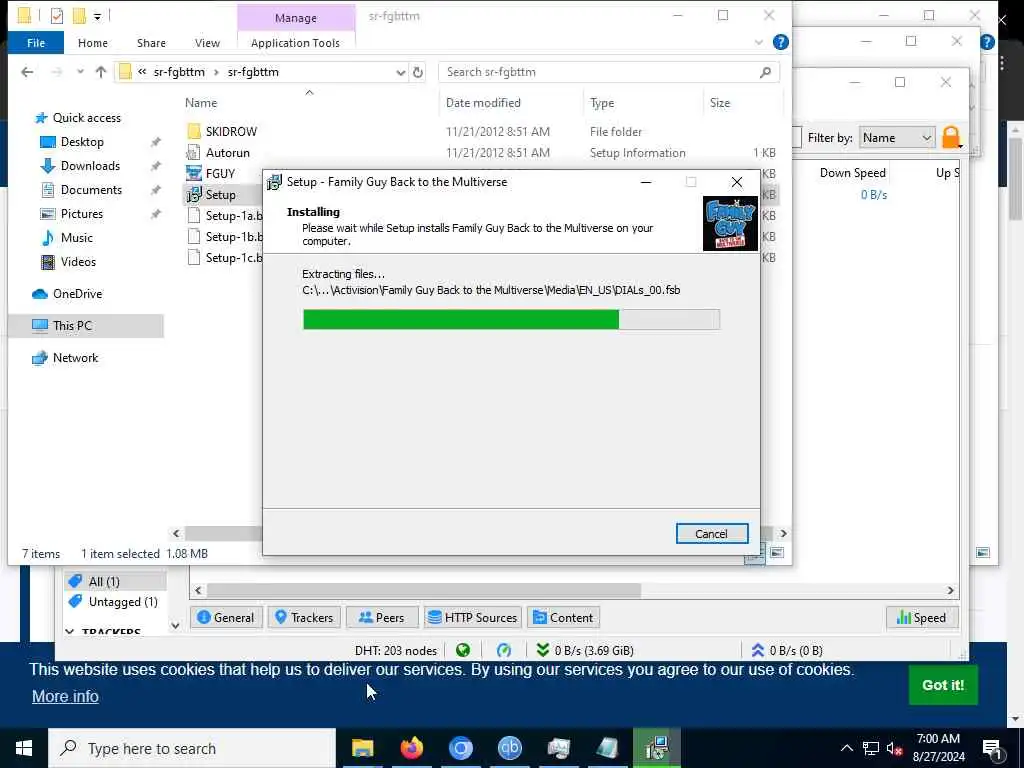Screen dimensions: 1024x768
Task: Select Untagged (1) filter in qBittorrent
Action: point(114,601)
